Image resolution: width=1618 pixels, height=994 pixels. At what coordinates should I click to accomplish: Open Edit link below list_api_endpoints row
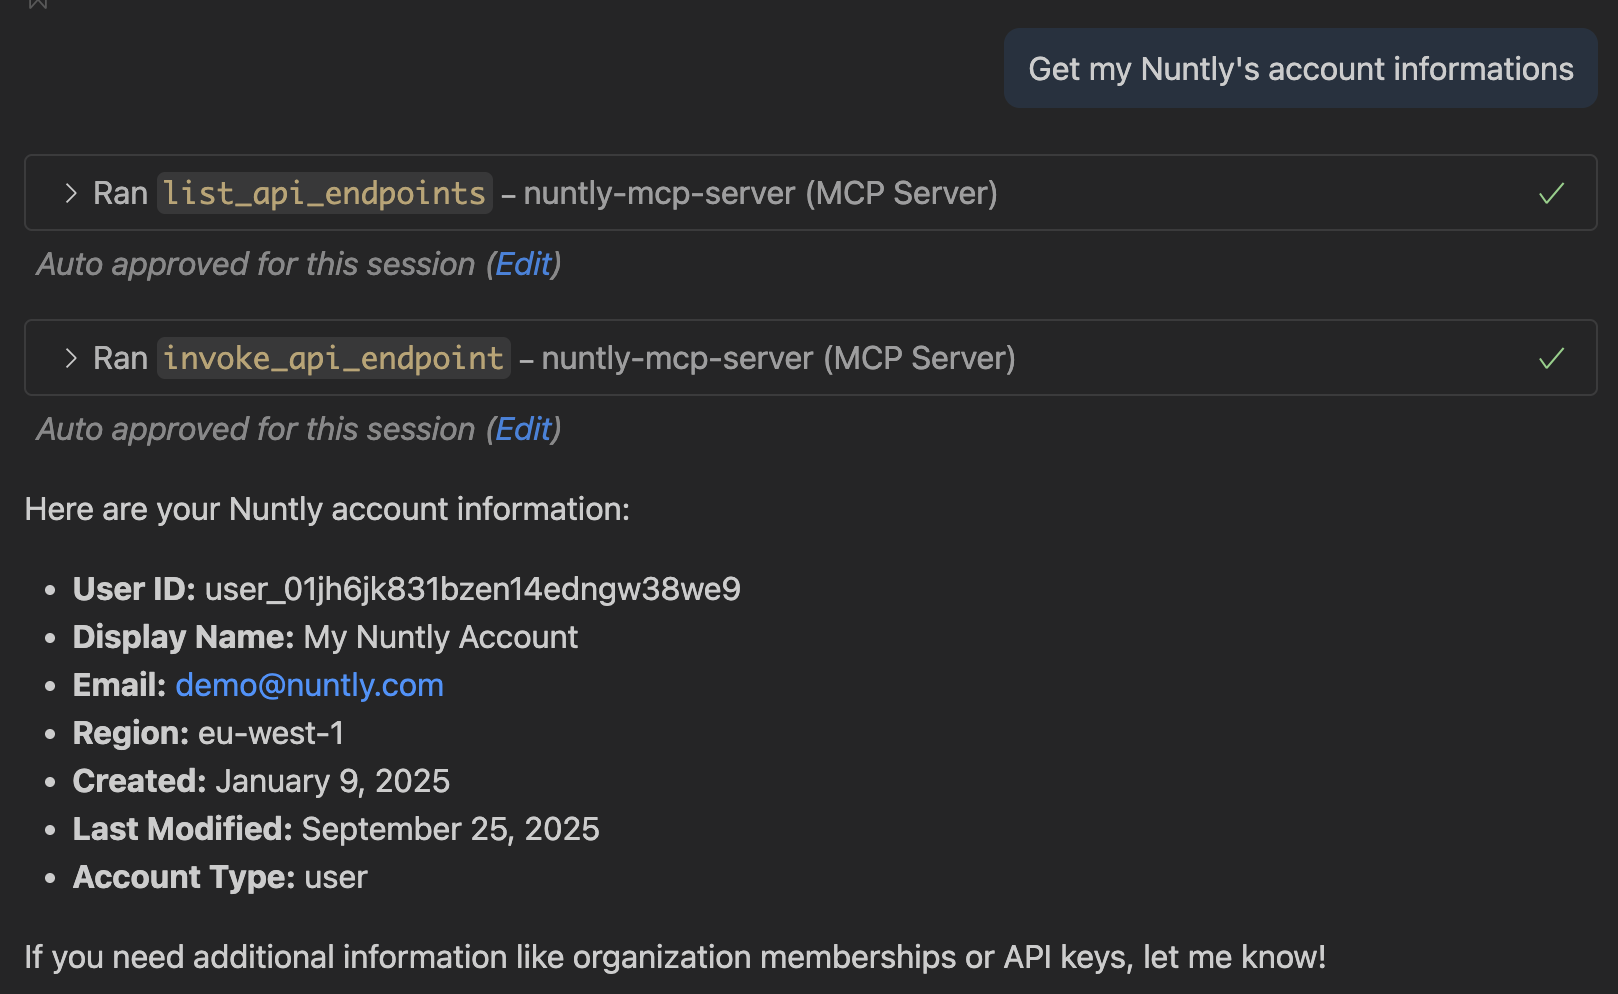(x=523, y=264)
